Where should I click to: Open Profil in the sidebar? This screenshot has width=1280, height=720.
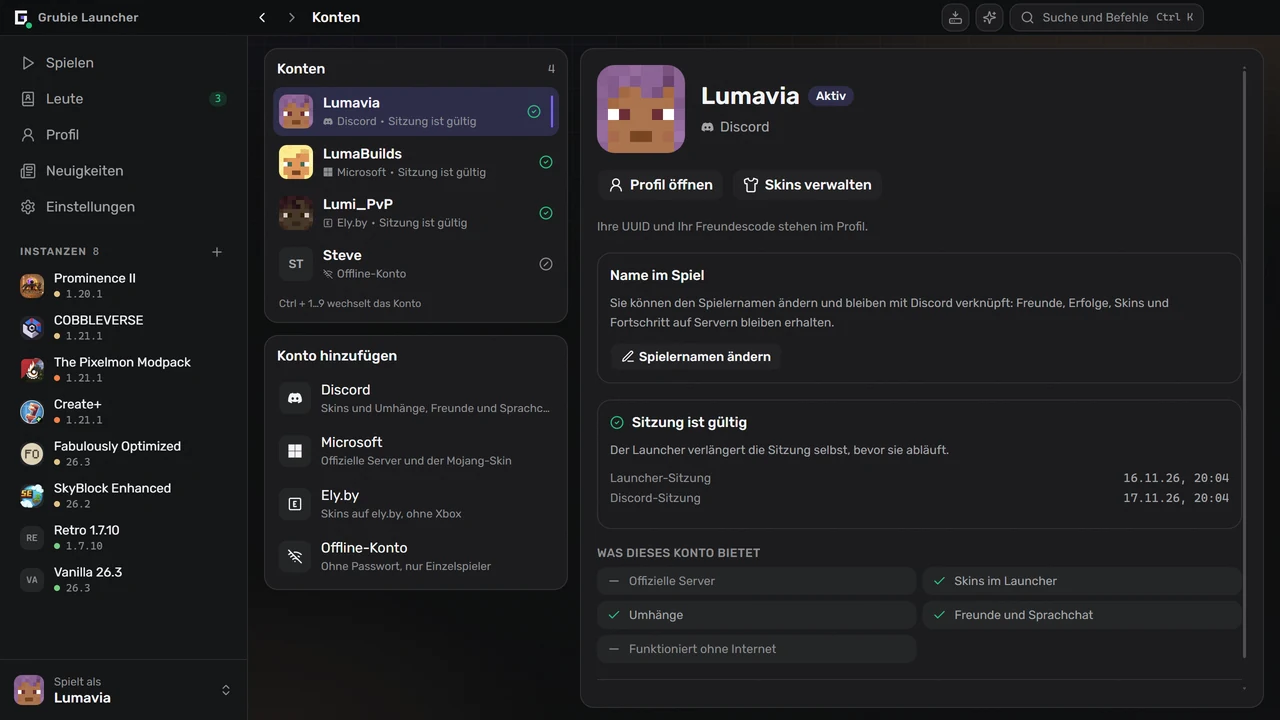tap(123, 135)
